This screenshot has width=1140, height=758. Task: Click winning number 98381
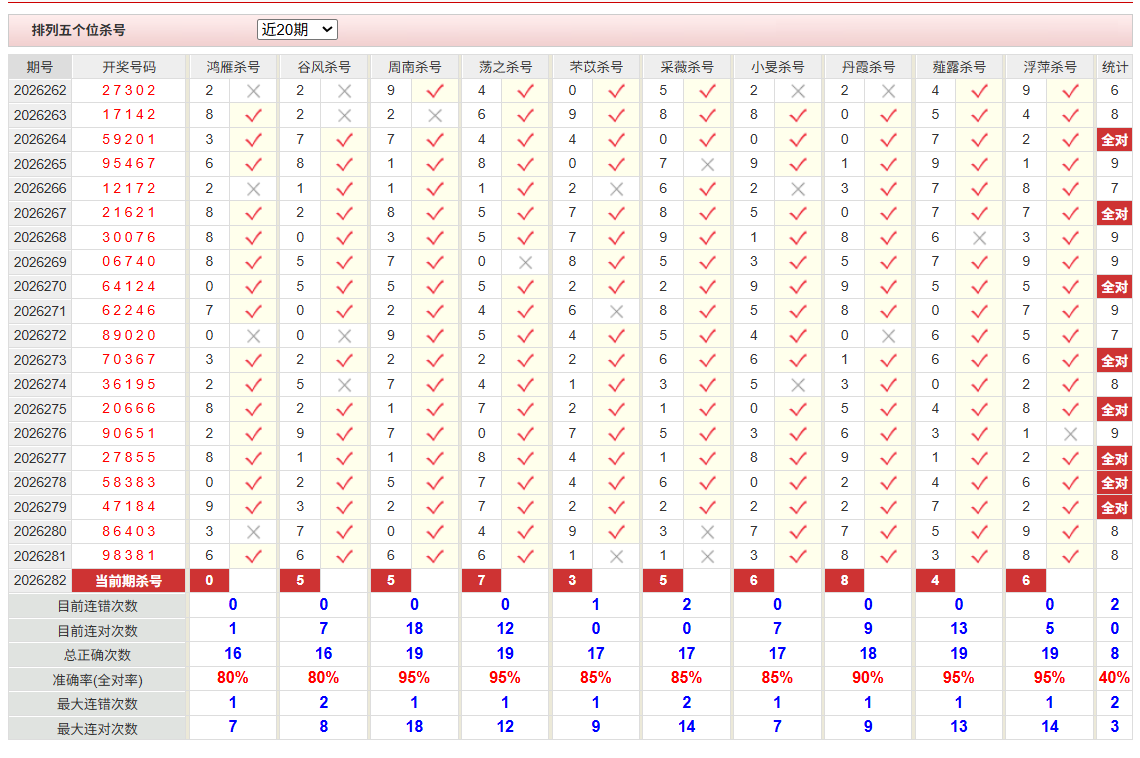pyautogui.click(x=129, y=556)
